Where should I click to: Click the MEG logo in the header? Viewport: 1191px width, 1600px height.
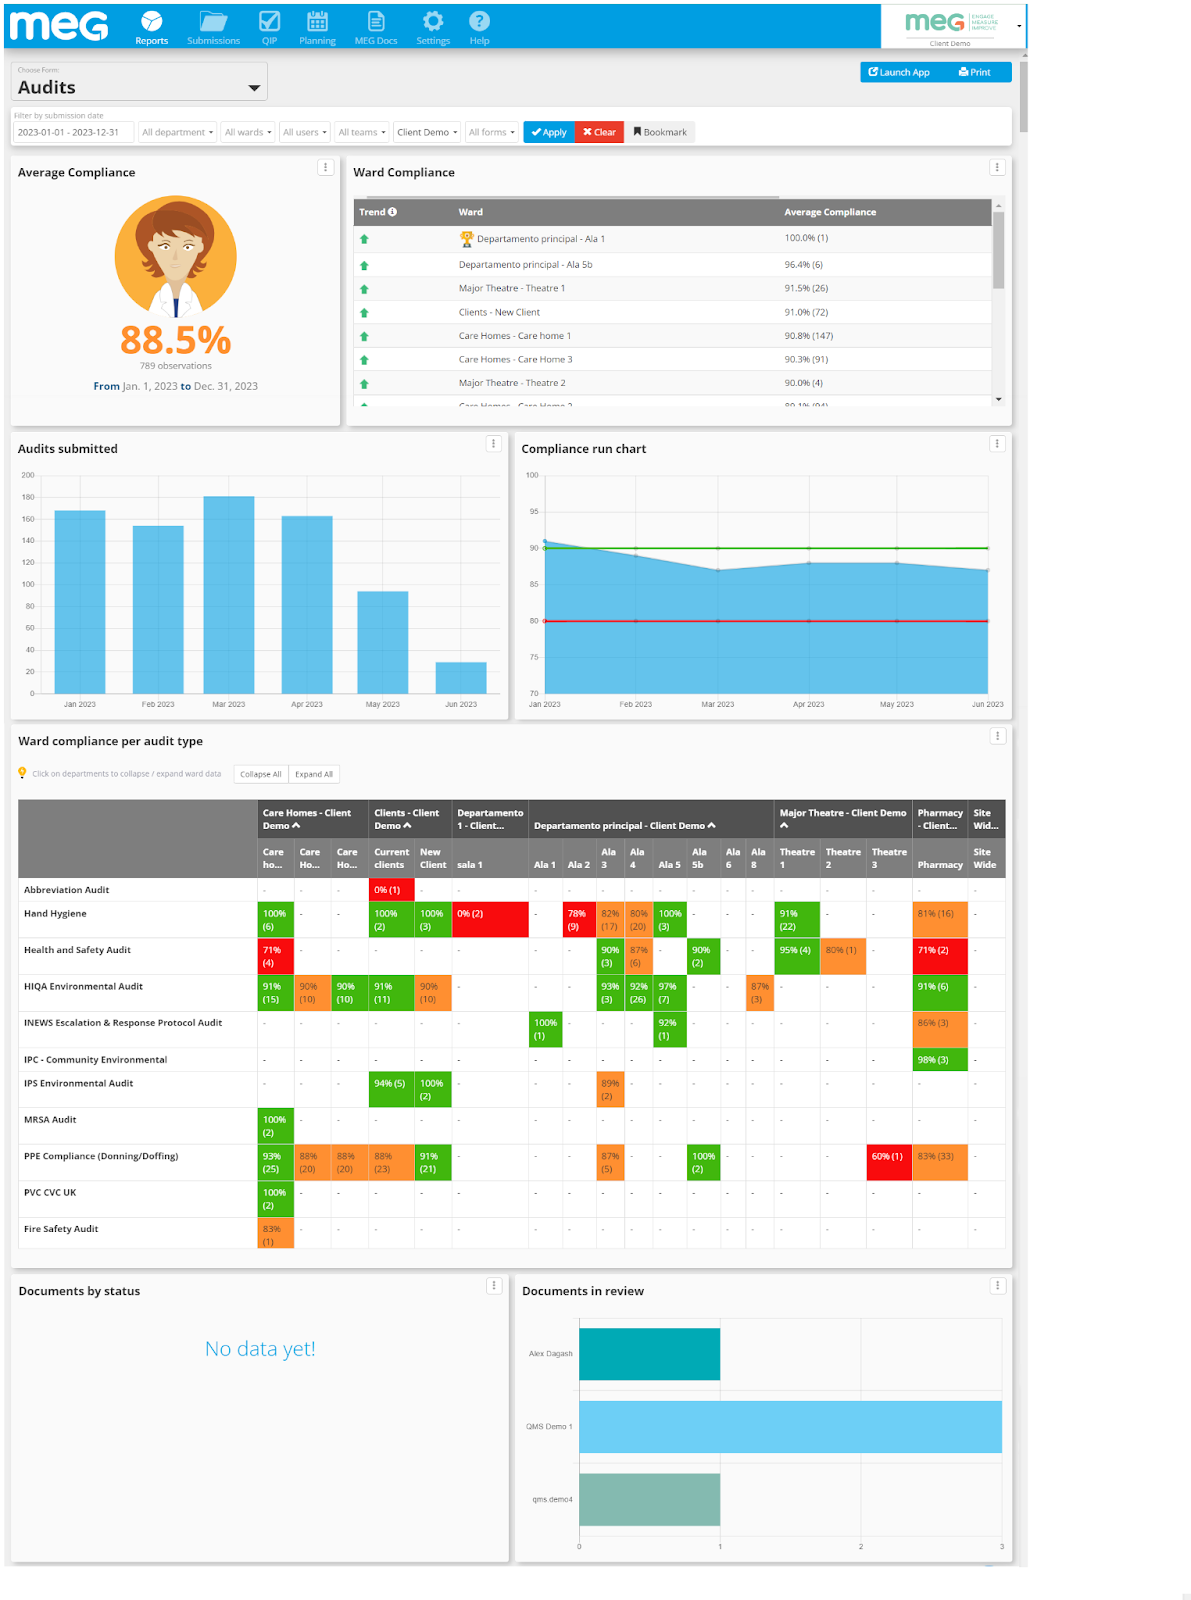(x=59, y=25)
